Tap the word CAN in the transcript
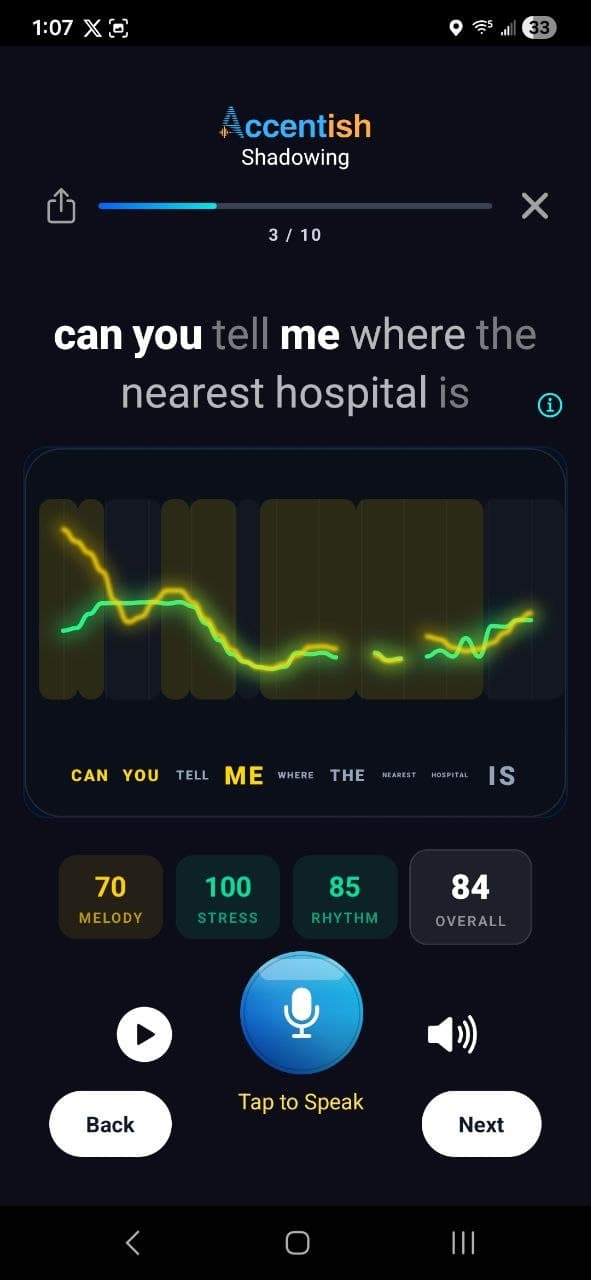 (x=88, y=775)
